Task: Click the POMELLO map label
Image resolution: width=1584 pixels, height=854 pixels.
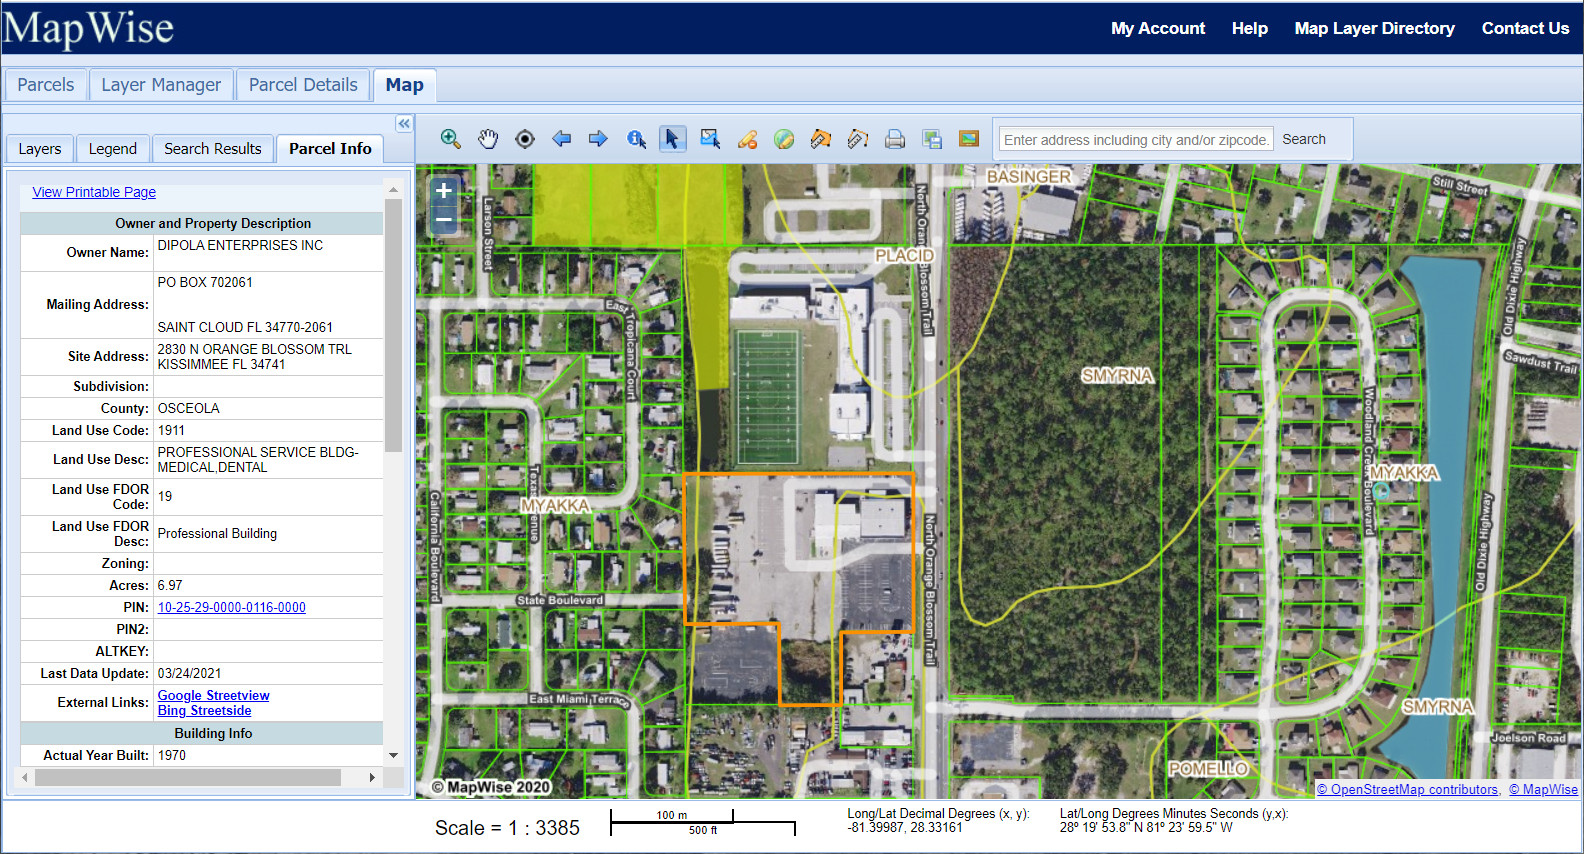Action: (x=1208, y=769)
